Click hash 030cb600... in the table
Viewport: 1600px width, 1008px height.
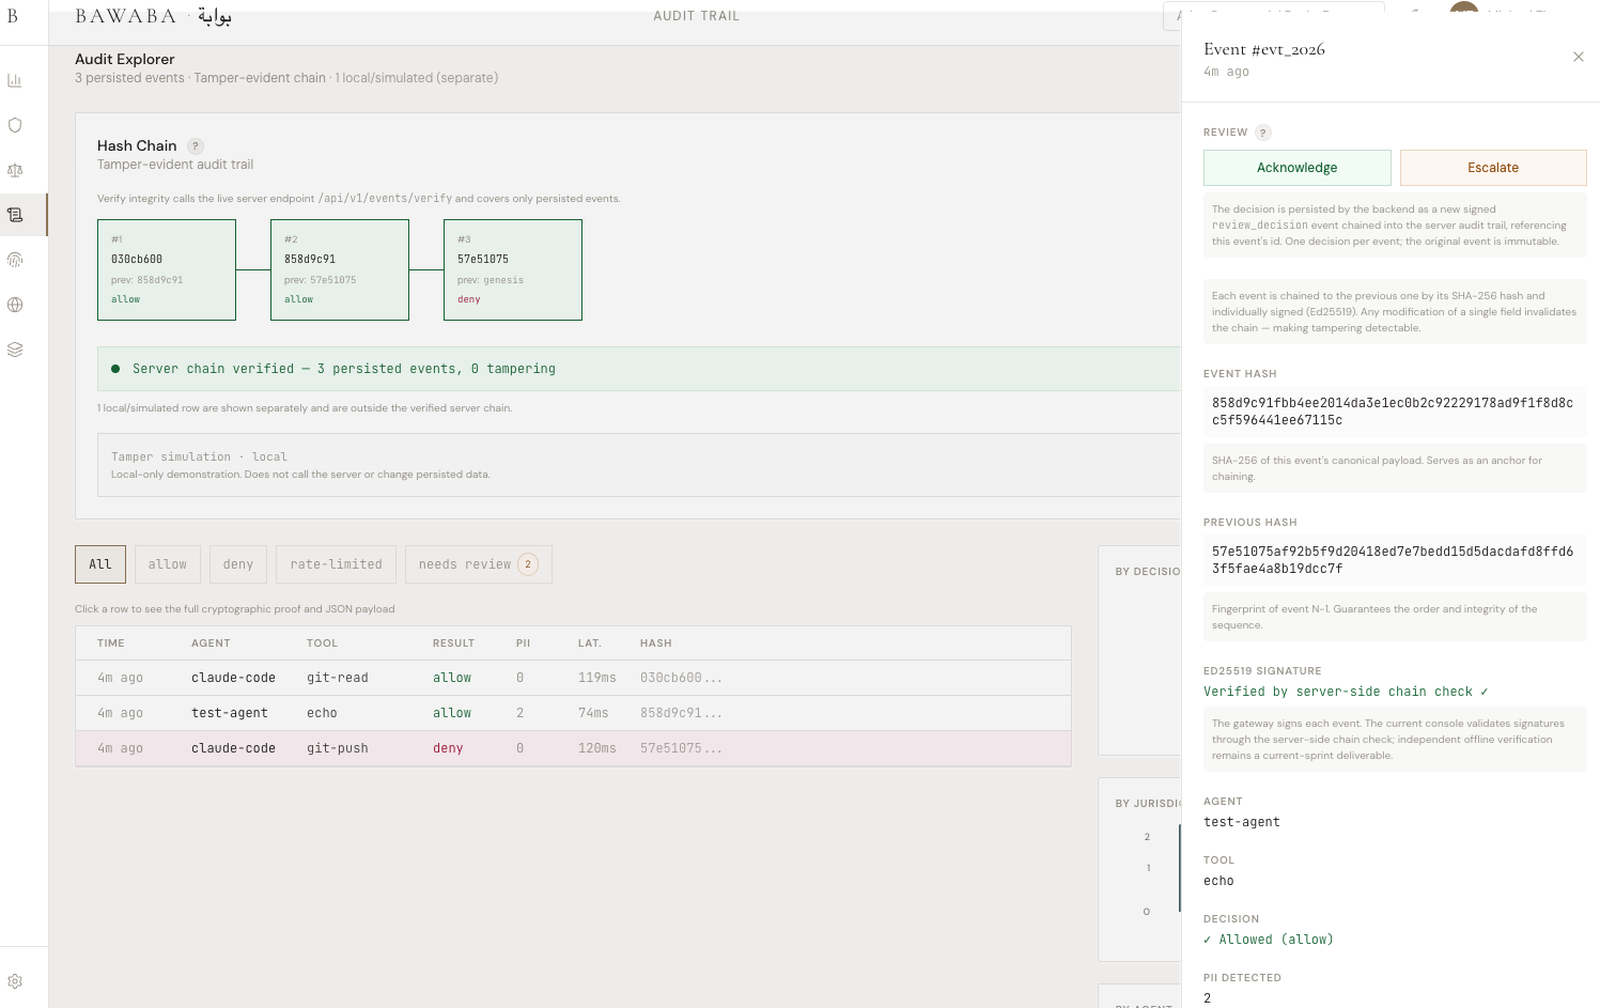(x=681, y=678)
